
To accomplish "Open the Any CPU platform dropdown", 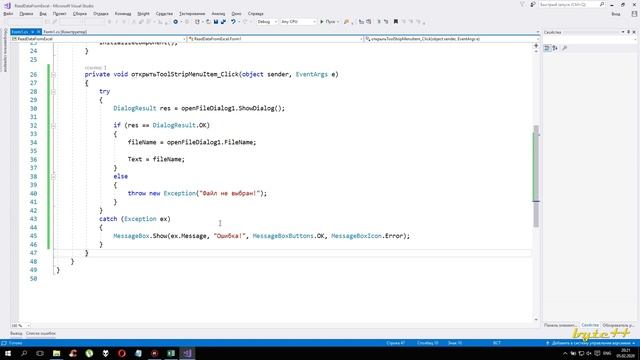I will point(298,22).
